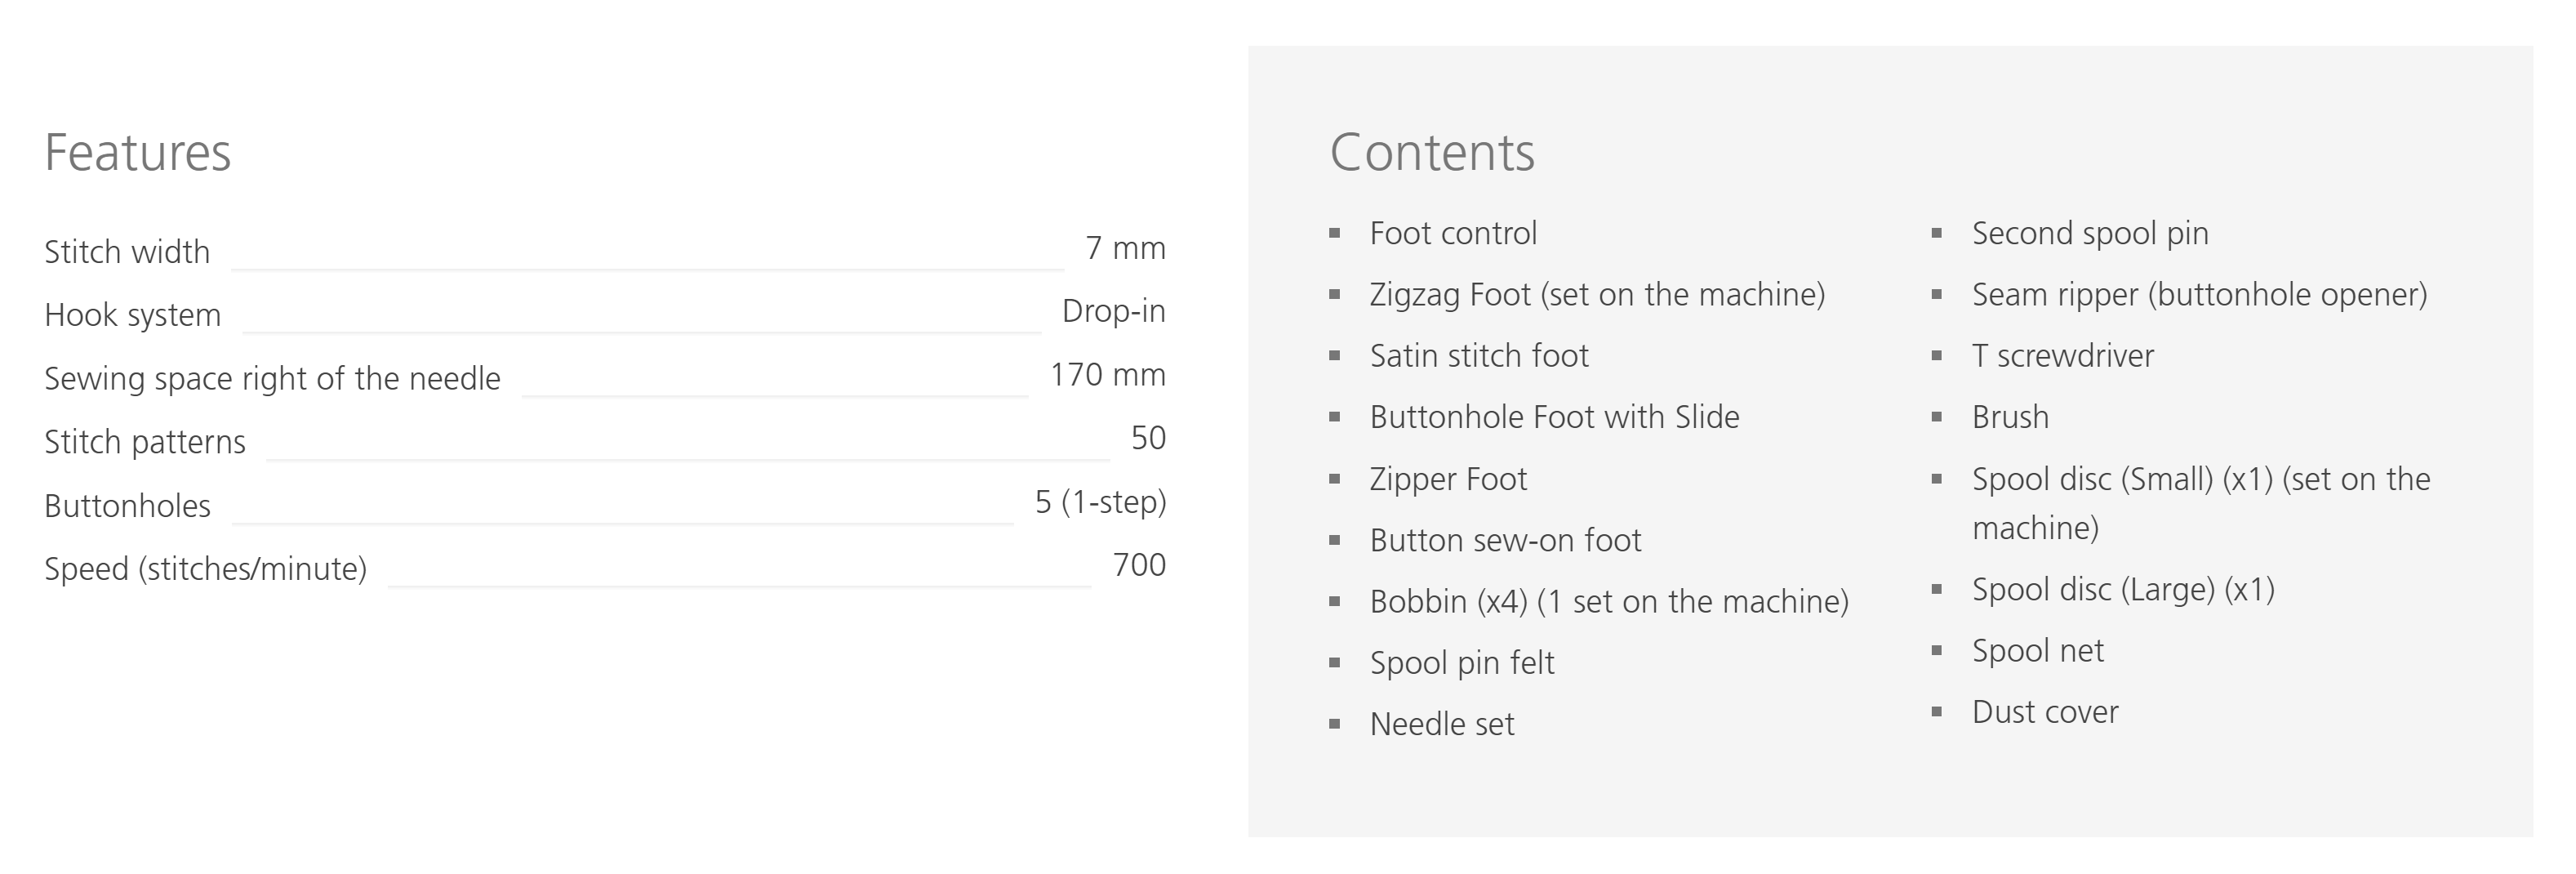Click the Hook system label
Viewport: 2576px width, 874px height.
132,315
